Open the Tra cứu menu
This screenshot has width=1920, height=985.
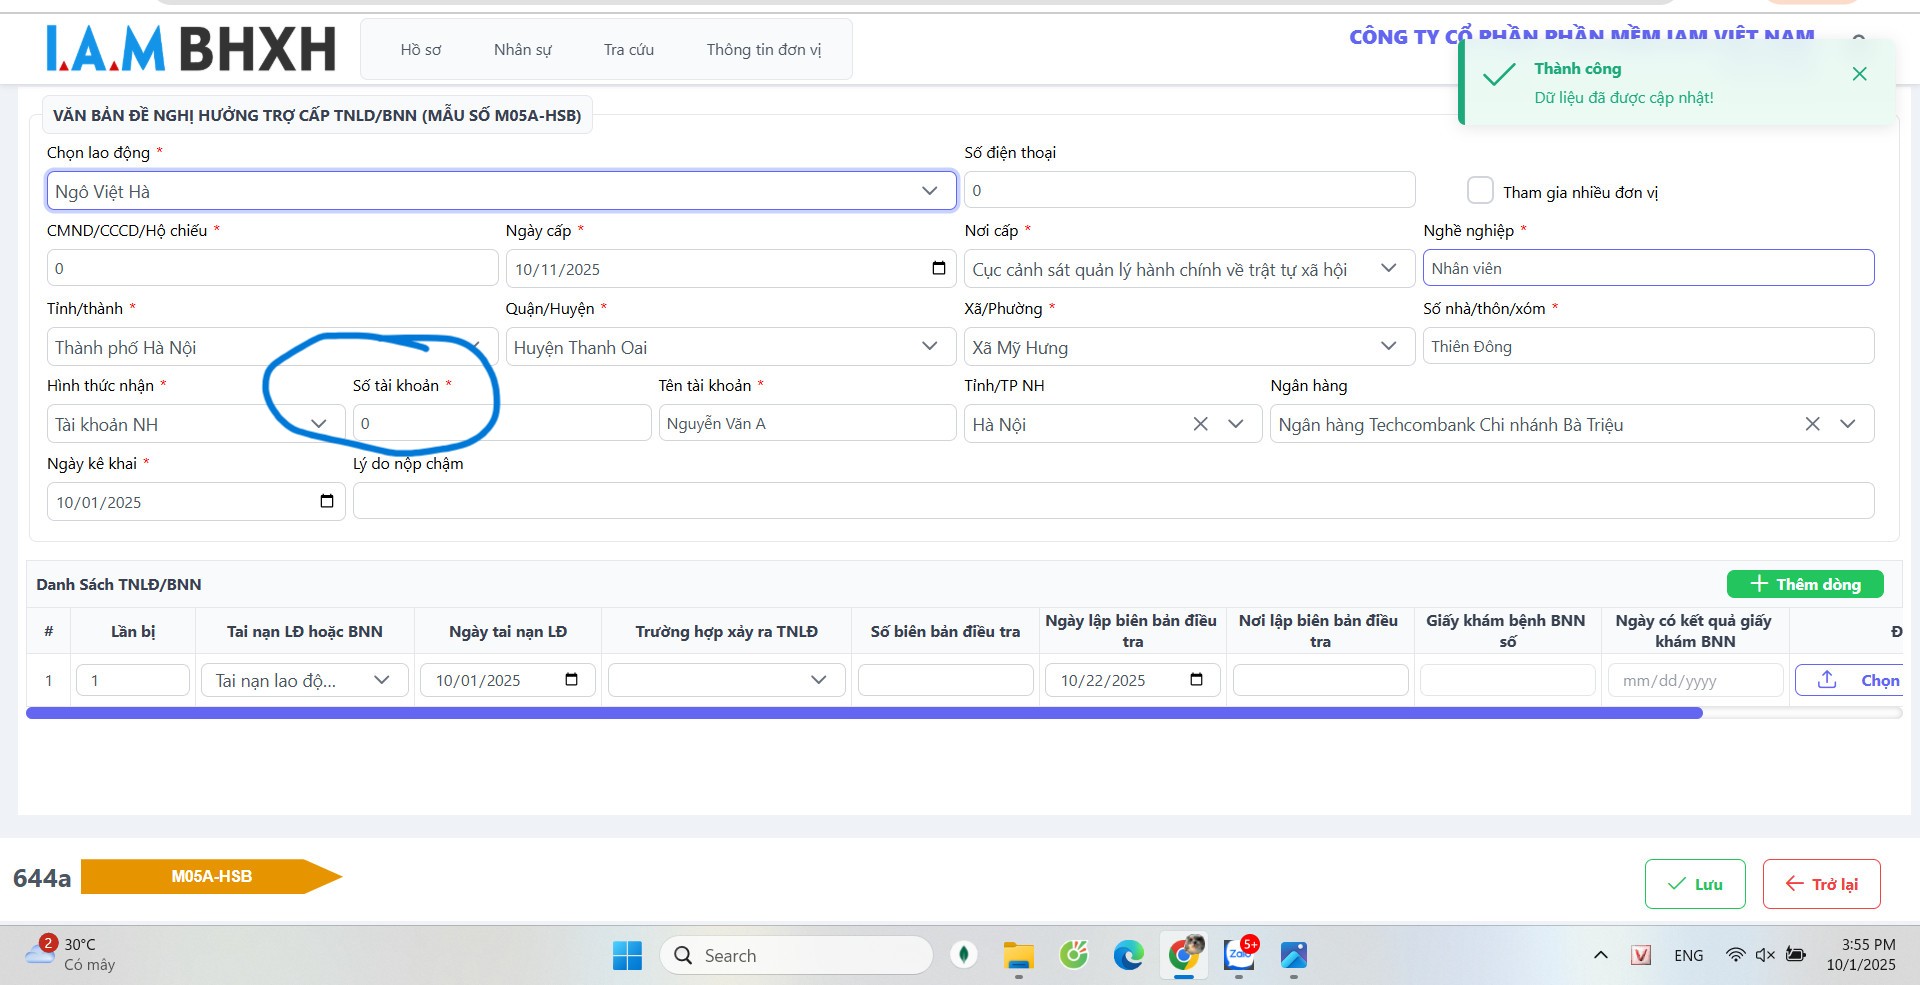pos(628,49)
